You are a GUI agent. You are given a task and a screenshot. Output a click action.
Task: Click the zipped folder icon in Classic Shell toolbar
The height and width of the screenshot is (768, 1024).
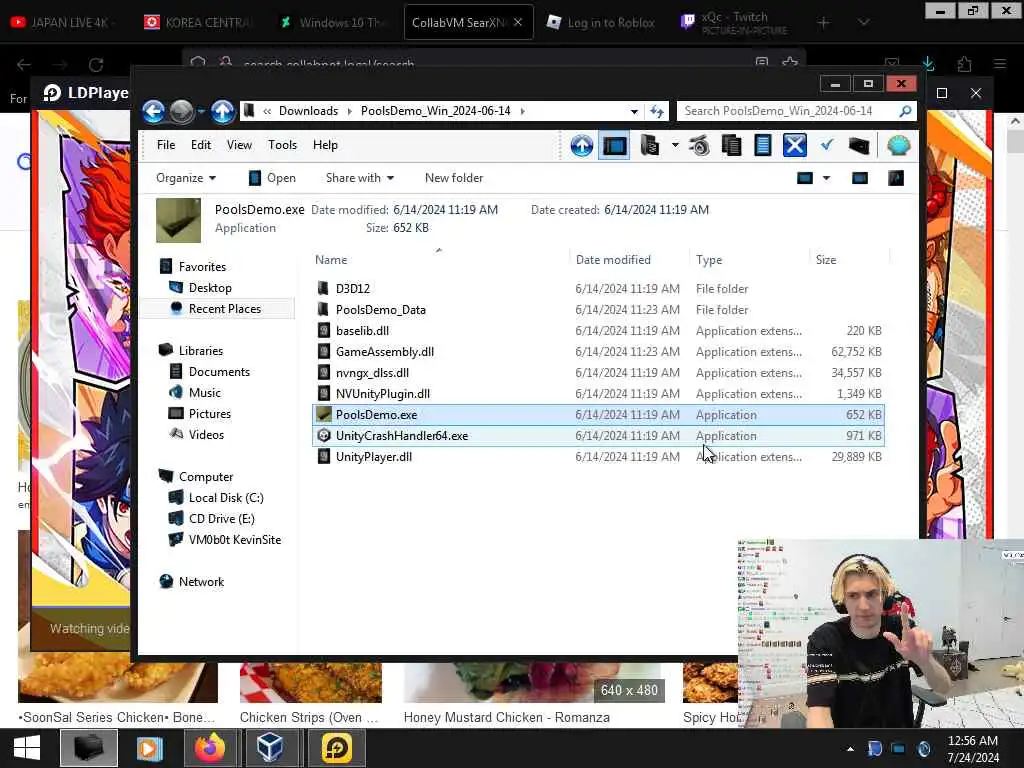click(649, 146)
